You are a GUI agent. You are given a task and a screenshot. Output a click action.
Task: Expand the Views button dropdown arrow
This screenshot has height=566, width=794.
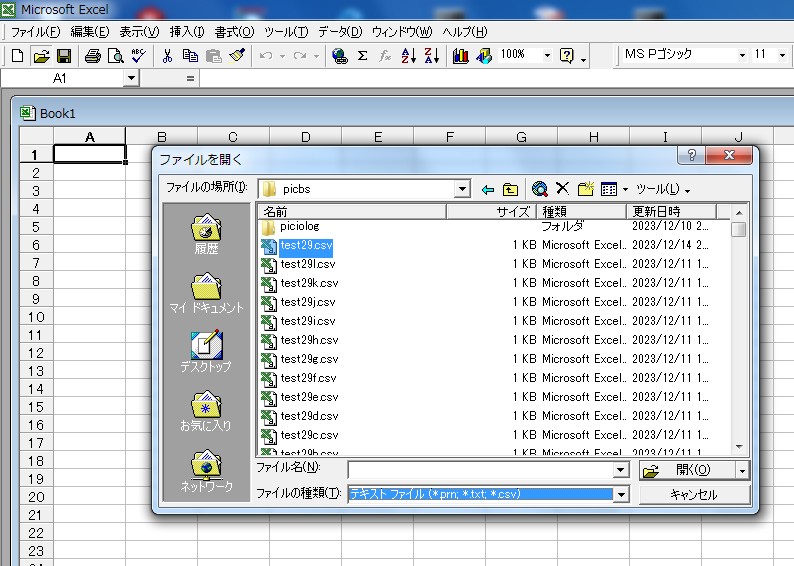pos(625,190)
